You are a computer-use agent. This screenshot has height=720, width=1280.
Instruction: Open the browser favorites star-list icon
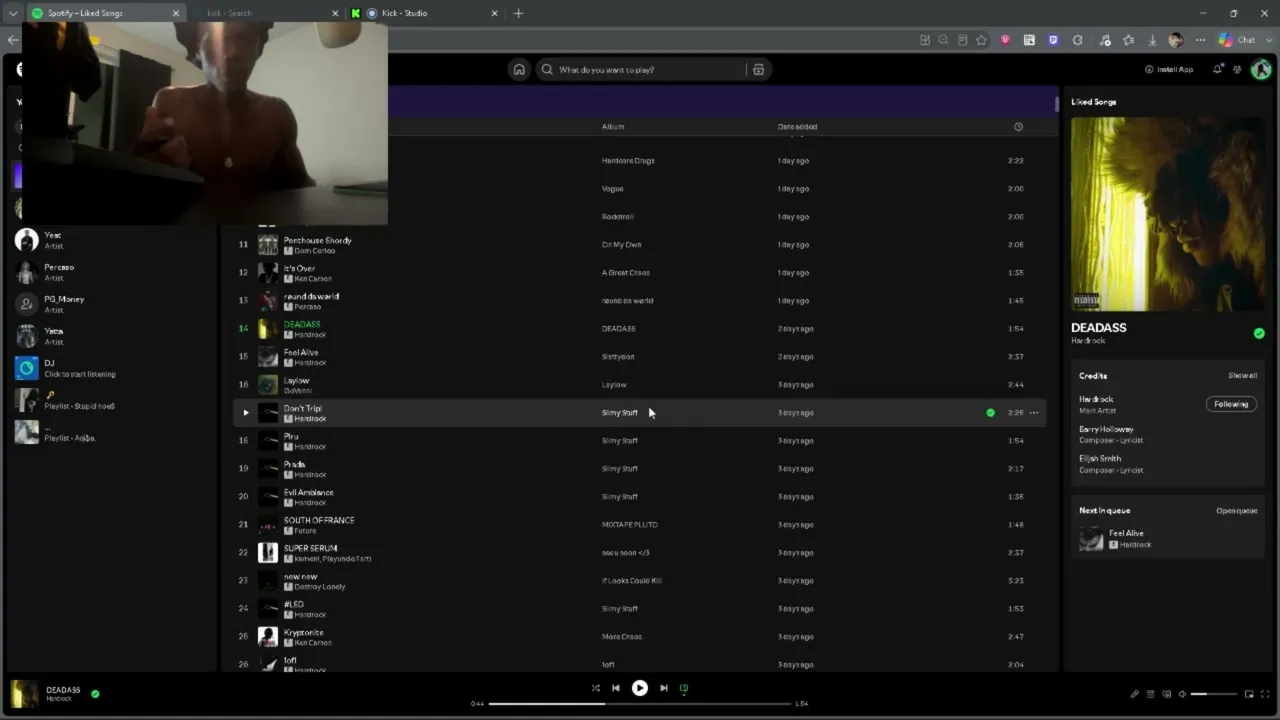[1128, 40]
